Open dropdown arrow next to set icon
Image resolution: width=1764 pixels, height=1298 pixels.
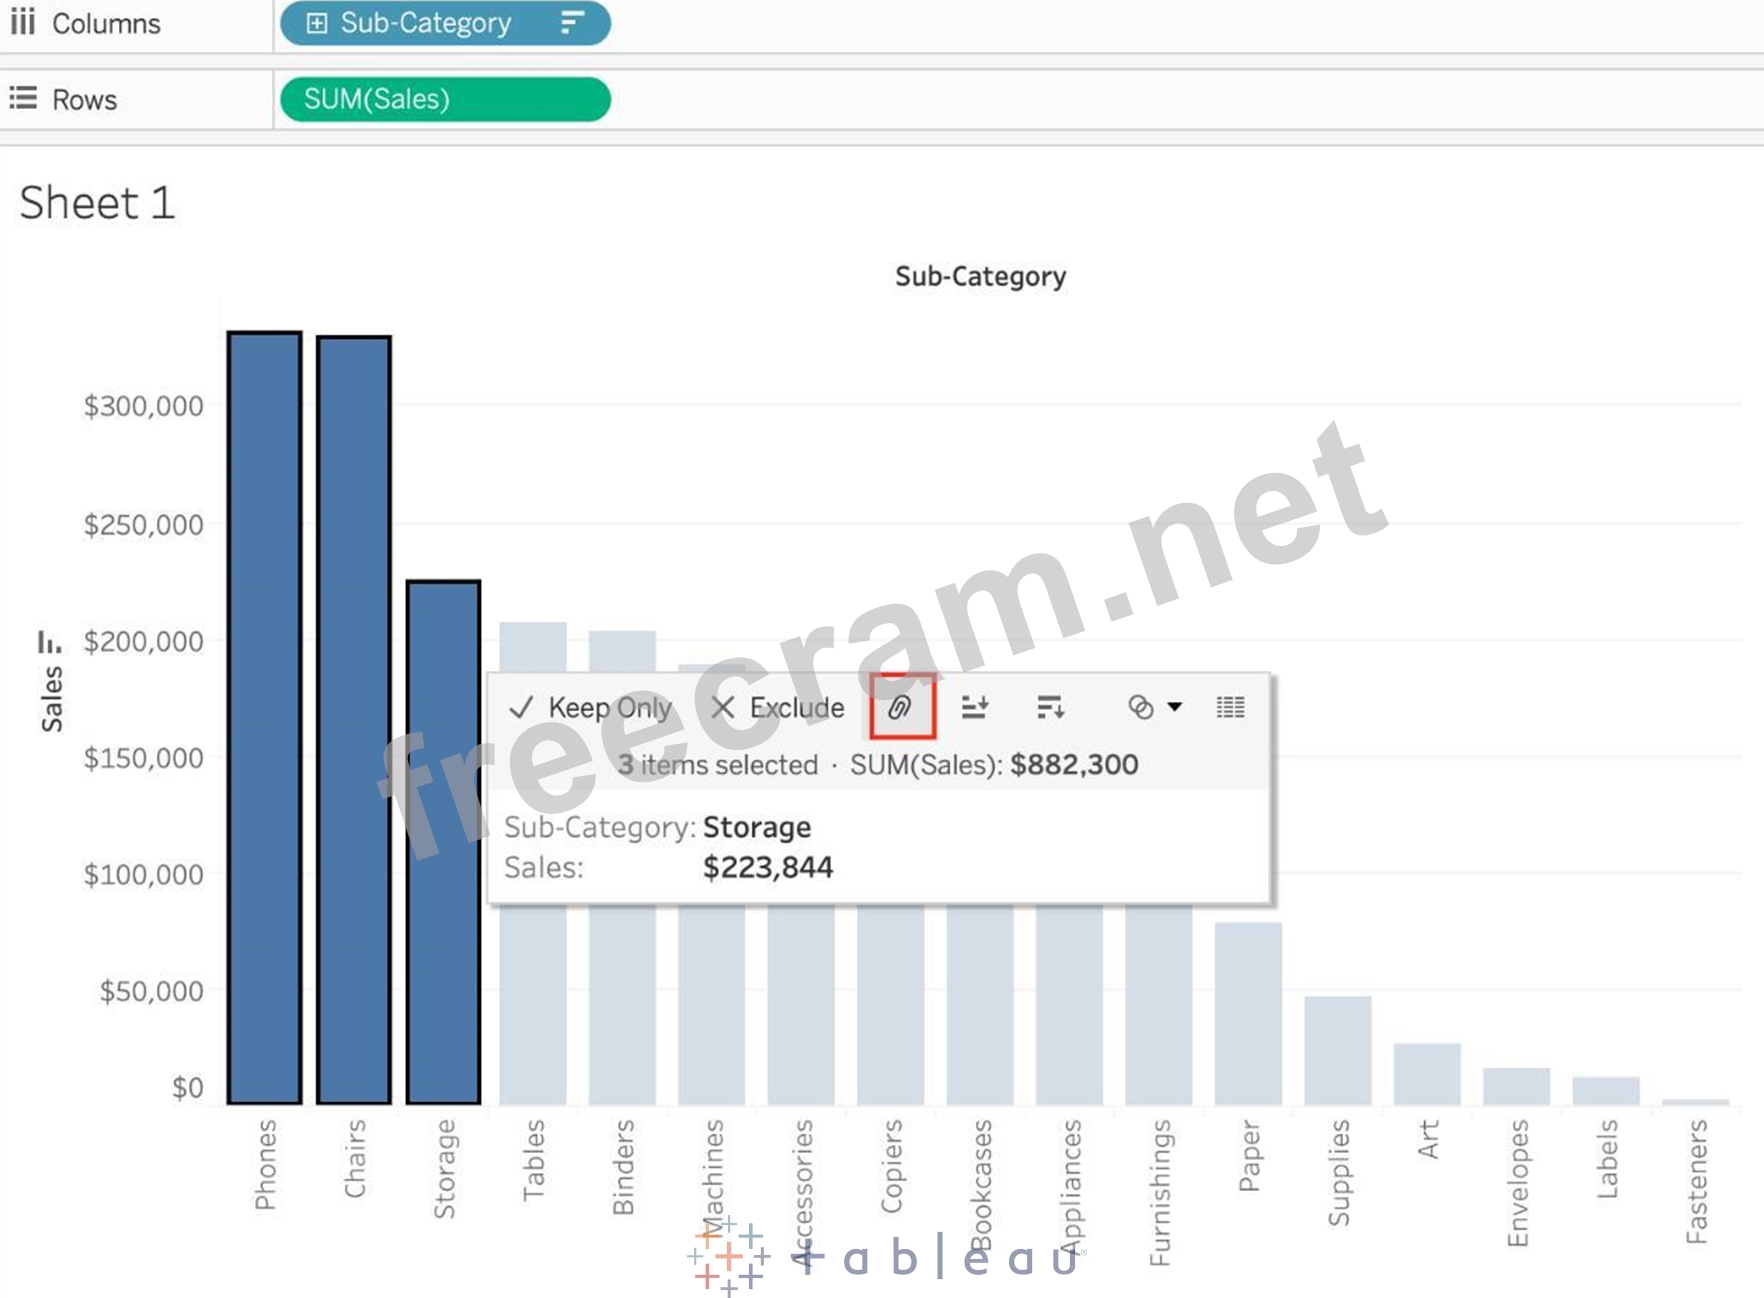(x=1175, y=707)
